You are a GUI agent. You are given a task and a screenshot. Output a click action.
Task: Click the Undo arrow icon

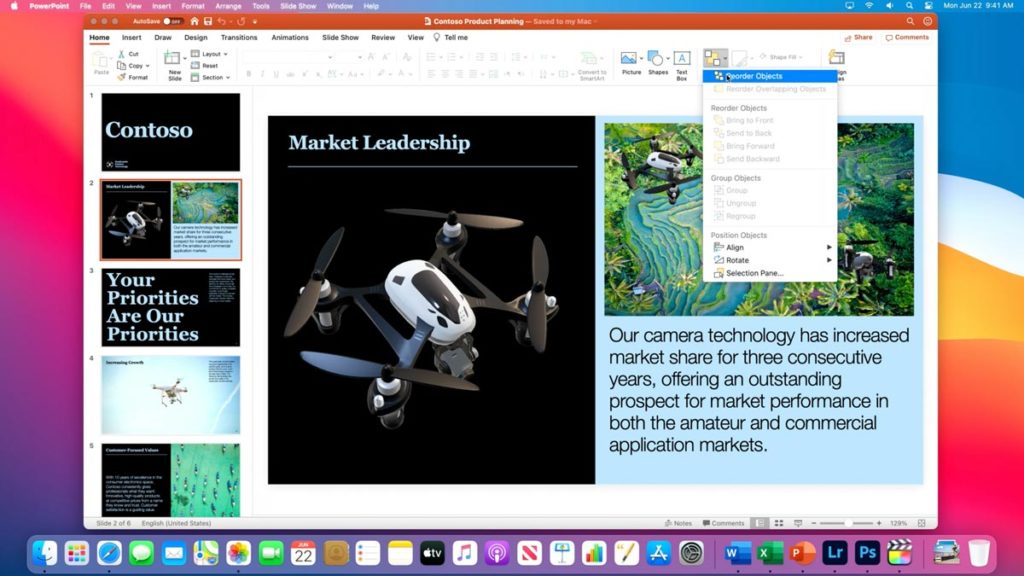point(221,21)
